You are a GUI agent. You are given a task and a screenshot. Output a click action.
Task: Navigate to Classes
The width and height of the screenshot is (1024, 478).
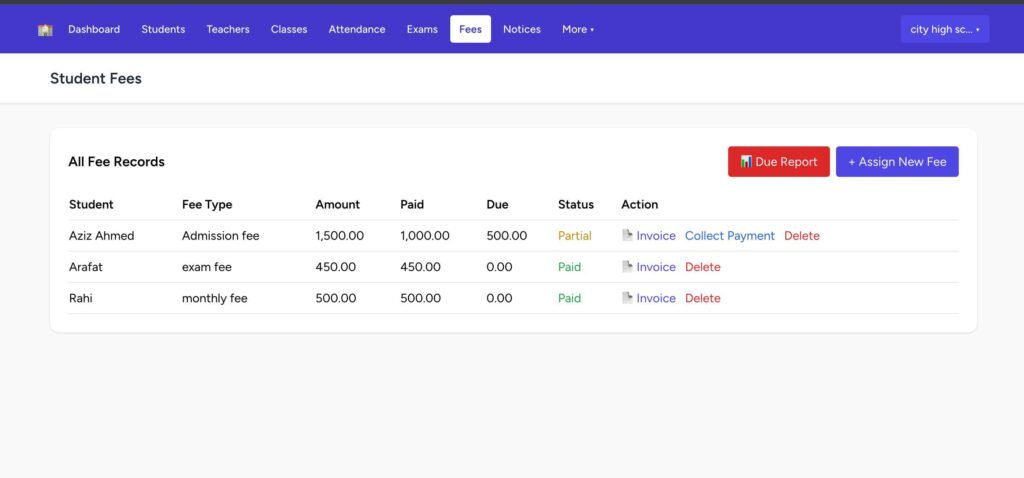click(289, 29)
